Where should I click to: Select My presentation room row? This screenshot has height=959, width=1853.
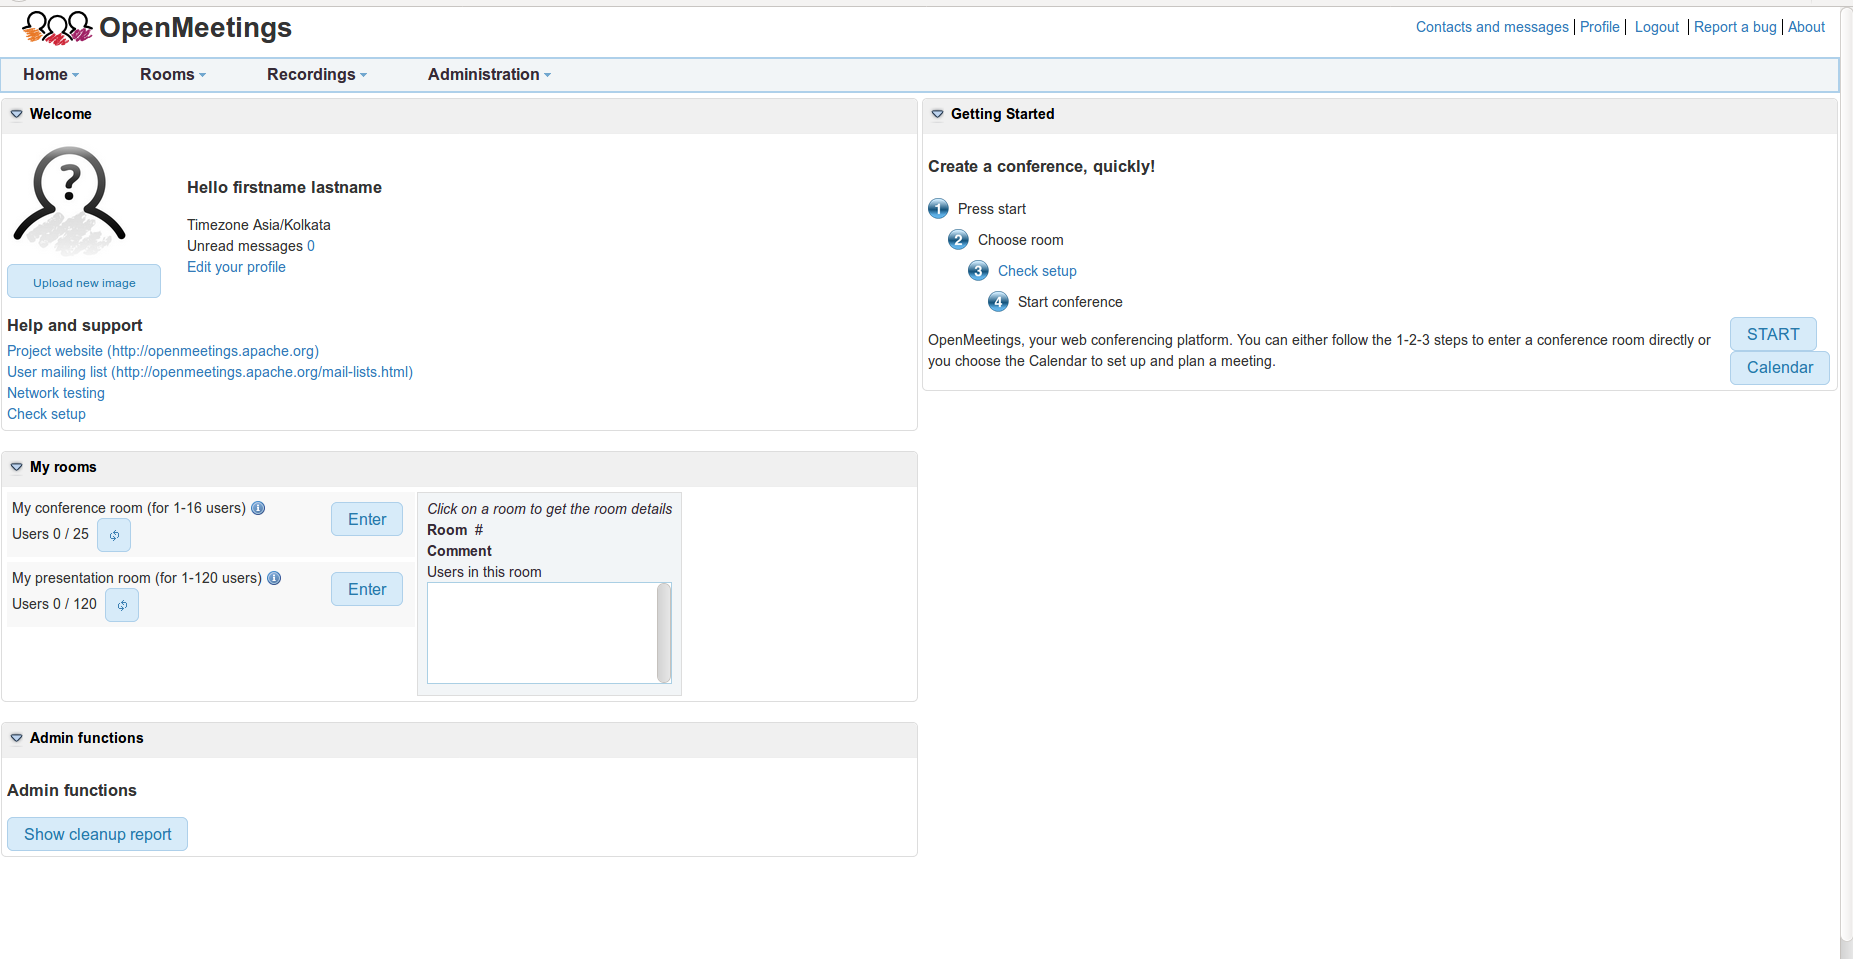[x=211, y=594]
